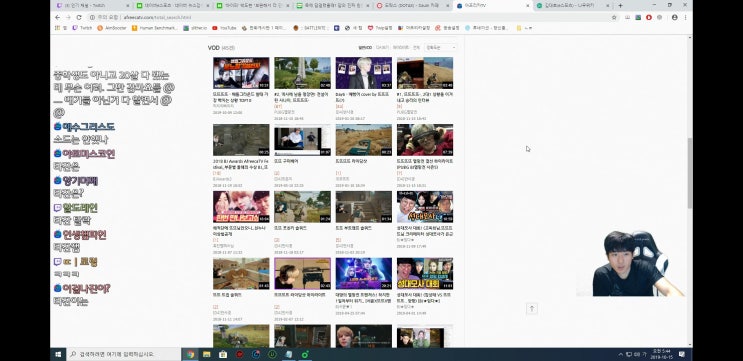Open the Chrome three-dot menu
Viewport: 743px width, 361px height.
click(x=685, y=17)
